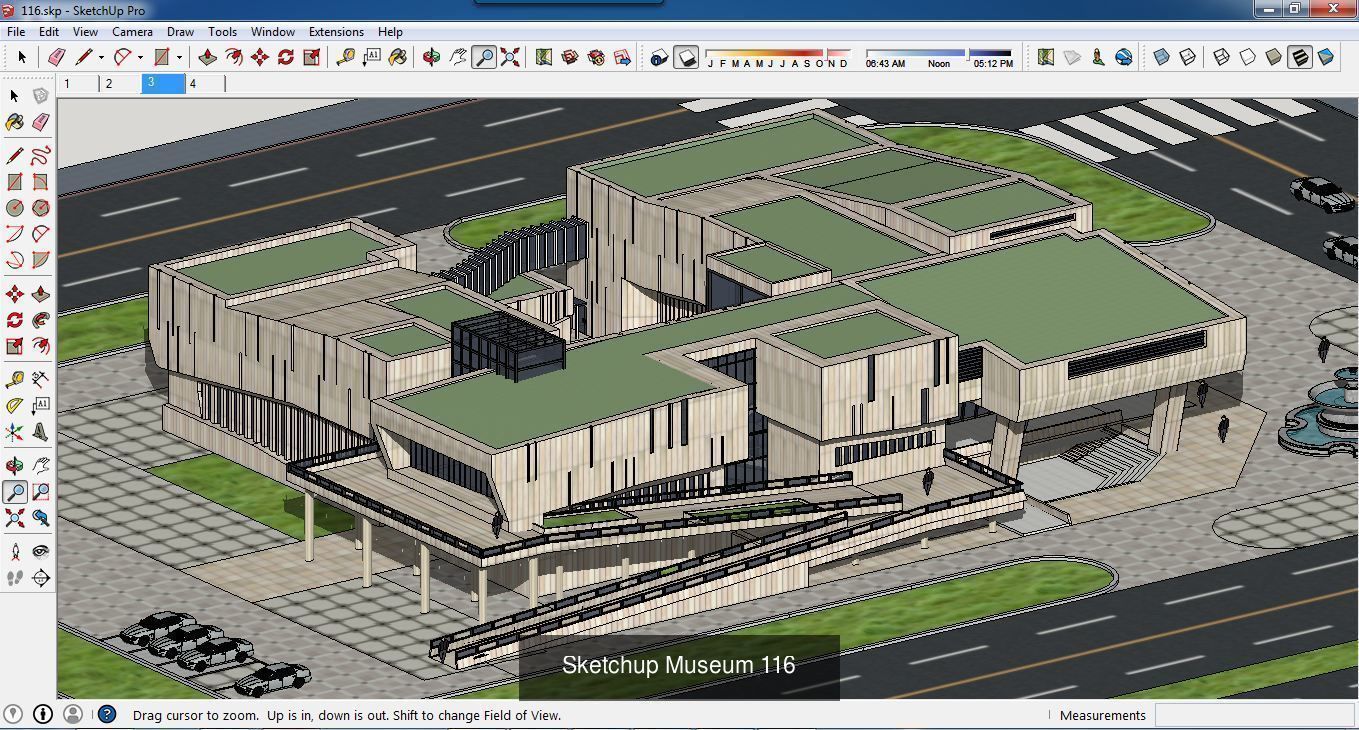Viewport: 1359px width, 730px height.
Task: Activate the Push/Pull tool in top toolbar
Action: tap(207, 57)
